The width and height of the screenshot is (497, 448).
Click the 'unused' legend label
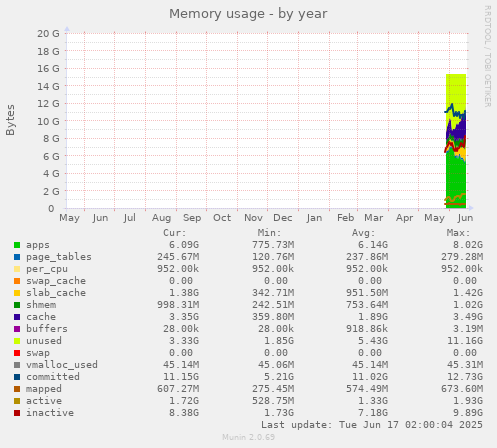click(x=44, y=341)
